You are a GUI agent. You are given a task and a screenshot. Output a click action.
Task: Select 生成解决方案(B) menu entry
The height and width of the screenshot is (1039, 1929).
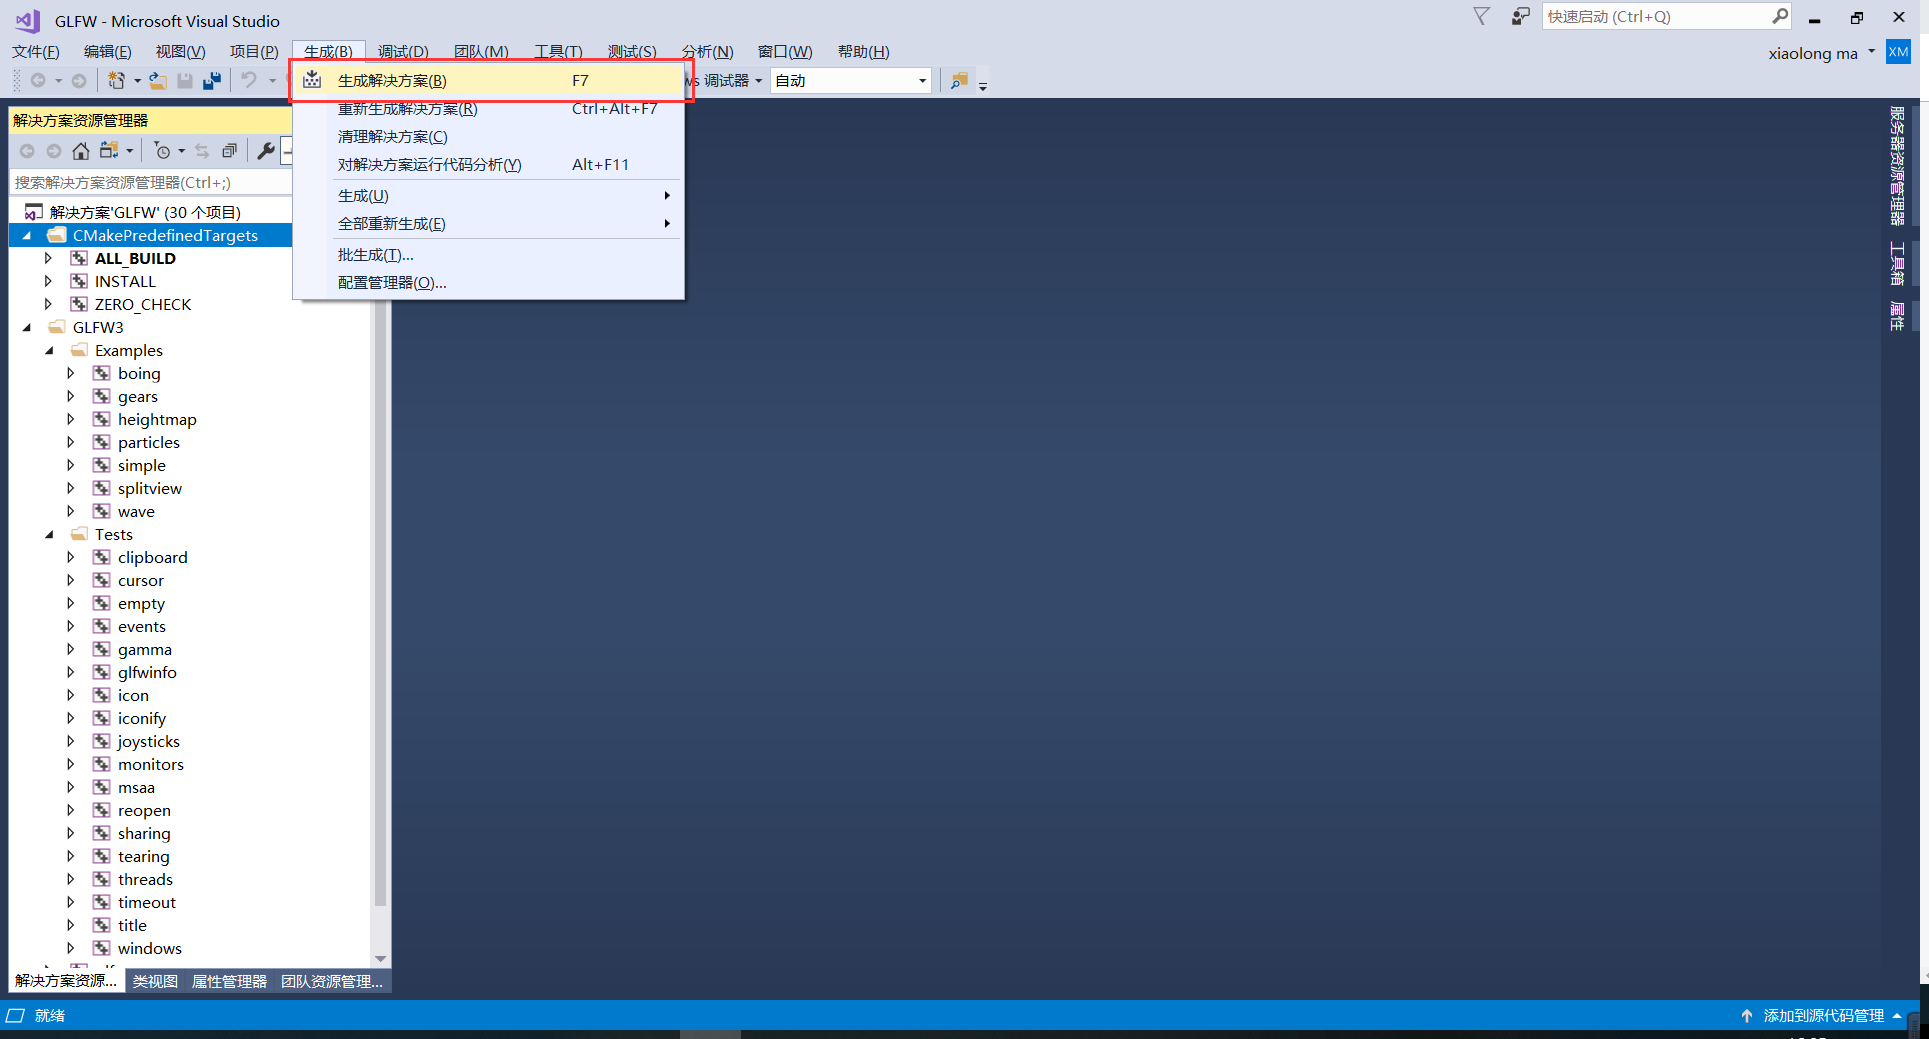tap(488, 80)
